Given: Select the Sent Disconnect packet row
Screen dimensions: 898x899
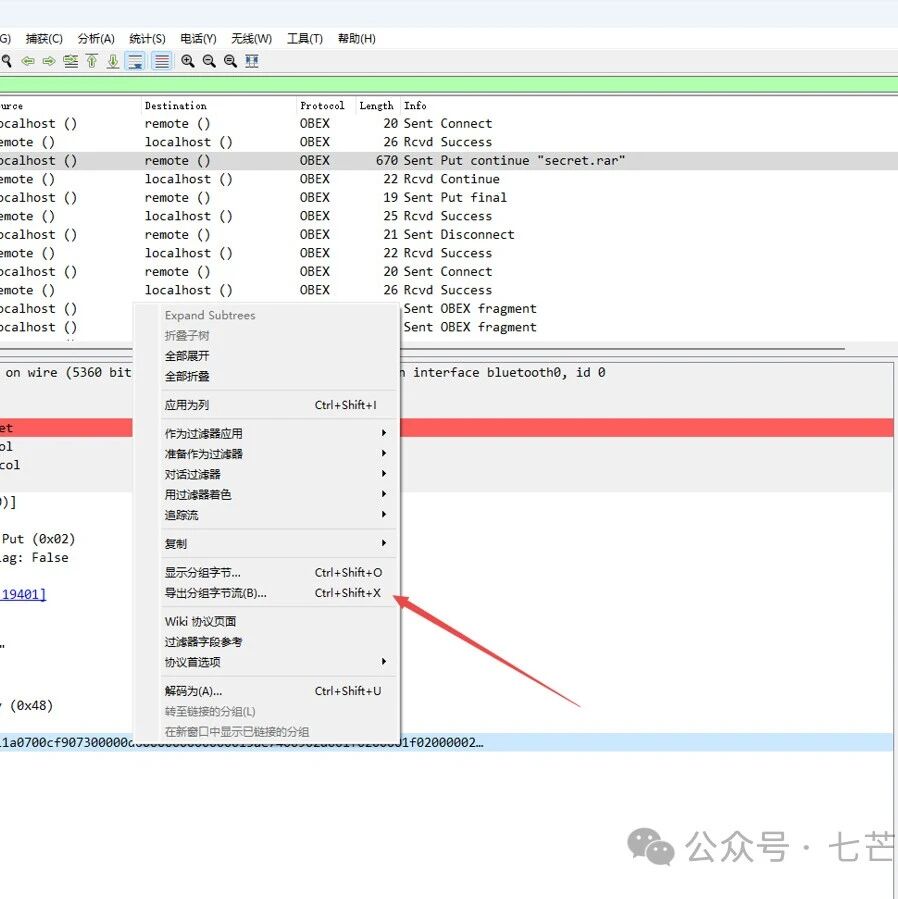Looking at the screenshot, I should [449, 234].
